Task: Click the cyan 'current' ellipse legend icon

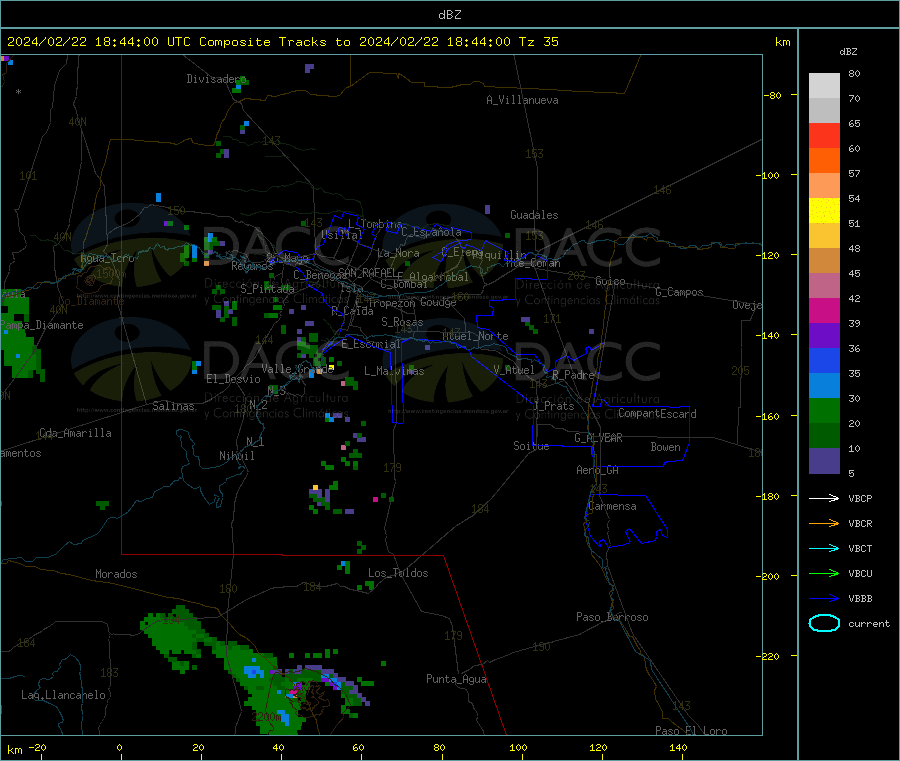Action: coord(824,623)
